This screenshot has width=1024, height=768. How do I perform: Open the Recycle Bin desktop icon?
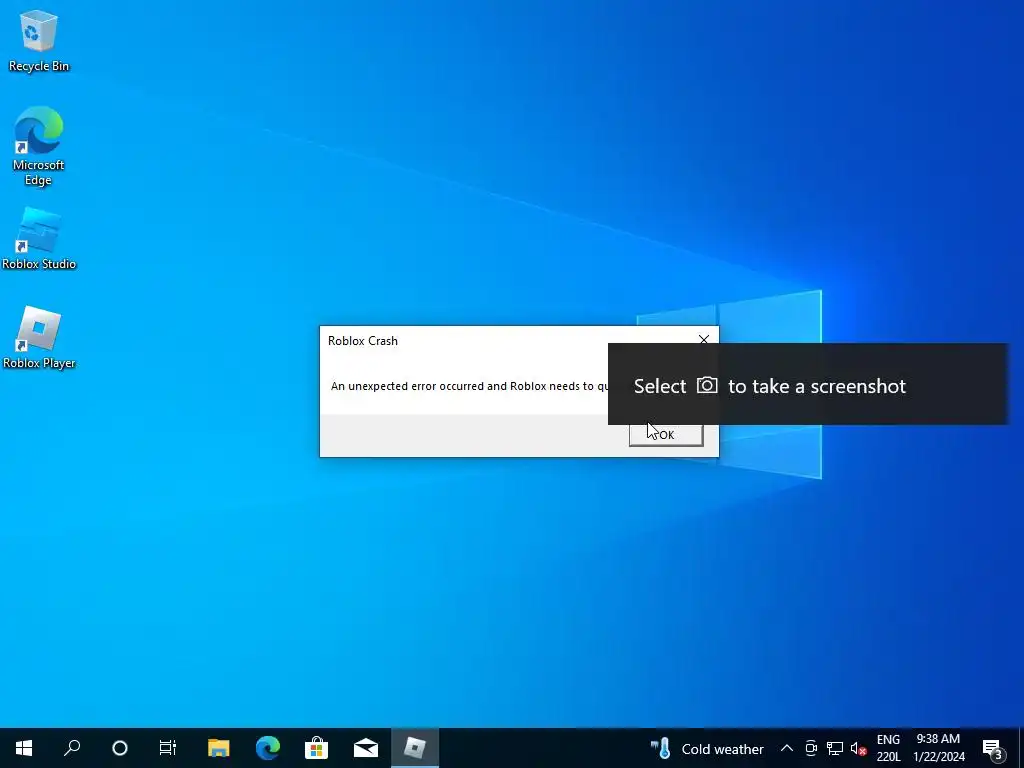click(x=39, y=40)
